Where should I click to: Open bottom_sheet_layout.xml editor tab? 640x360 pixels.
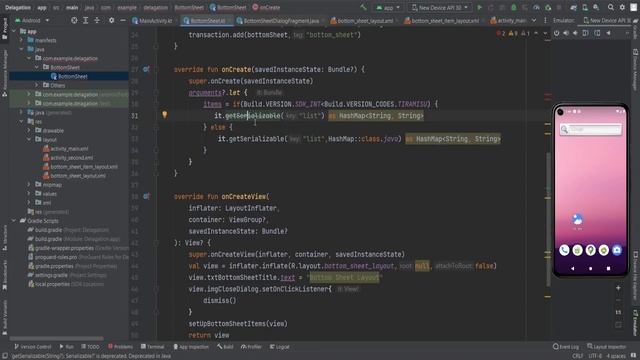[363, 20]
